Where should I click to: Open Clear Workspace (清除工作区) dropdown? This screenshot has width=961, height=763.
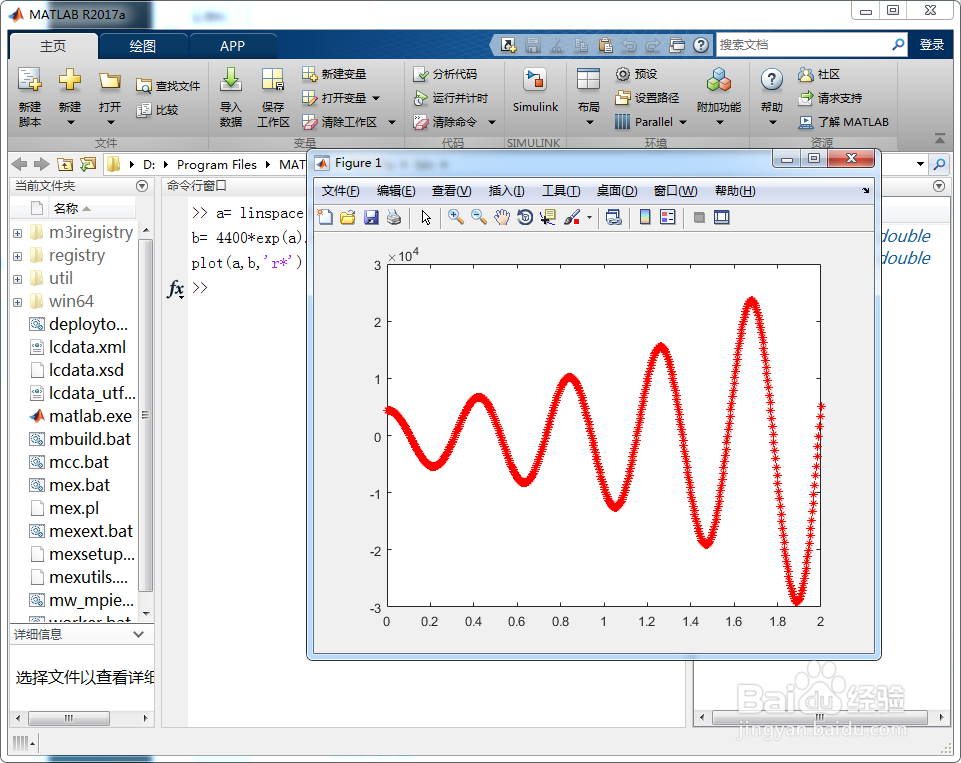[392, 122]
